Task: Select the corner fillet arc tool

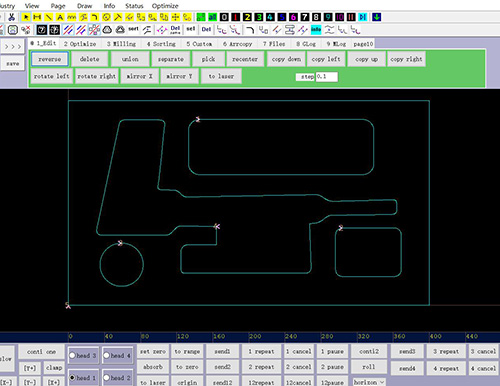Action: [95, 17]
